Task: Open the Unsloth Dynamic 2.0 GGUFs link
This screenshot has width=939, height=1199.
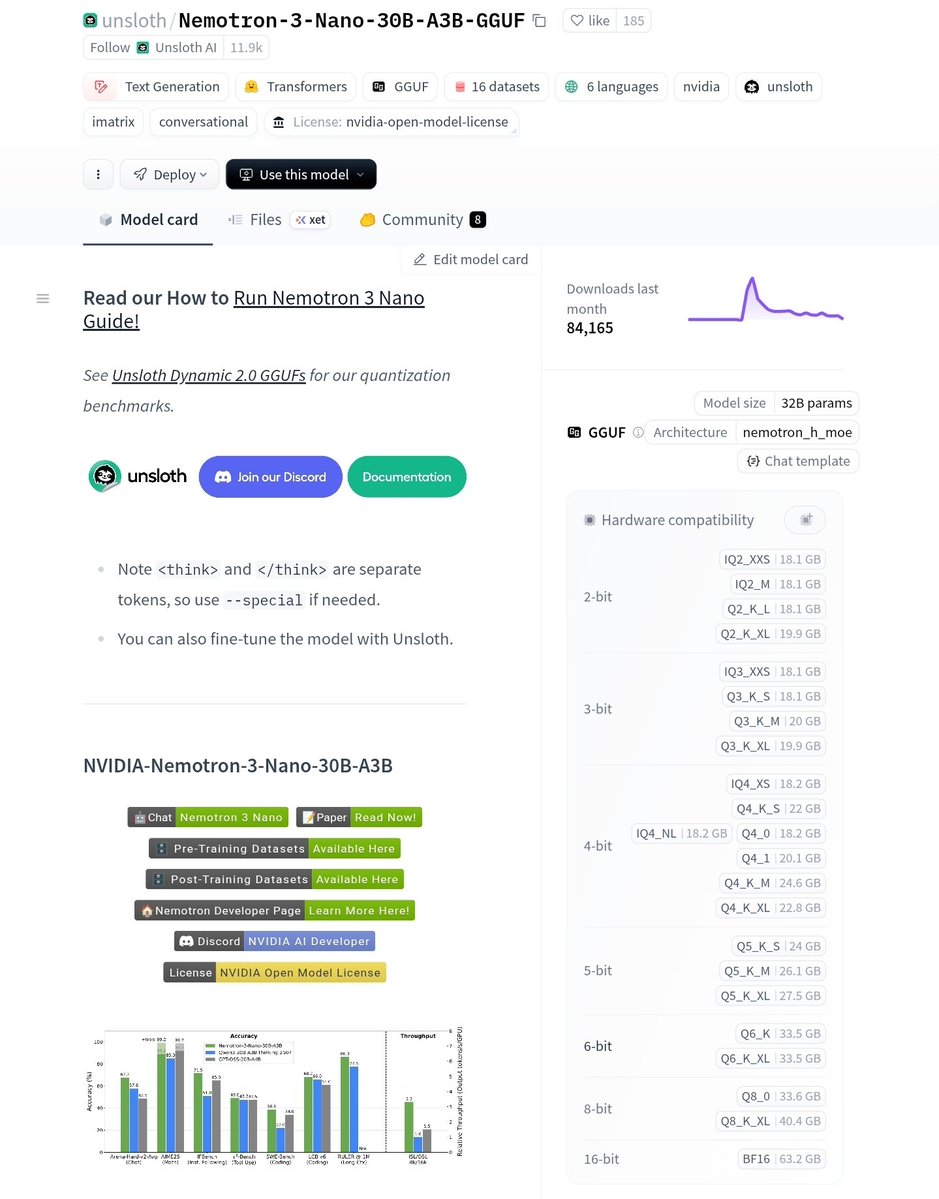Action: click(x=209, y=375)
